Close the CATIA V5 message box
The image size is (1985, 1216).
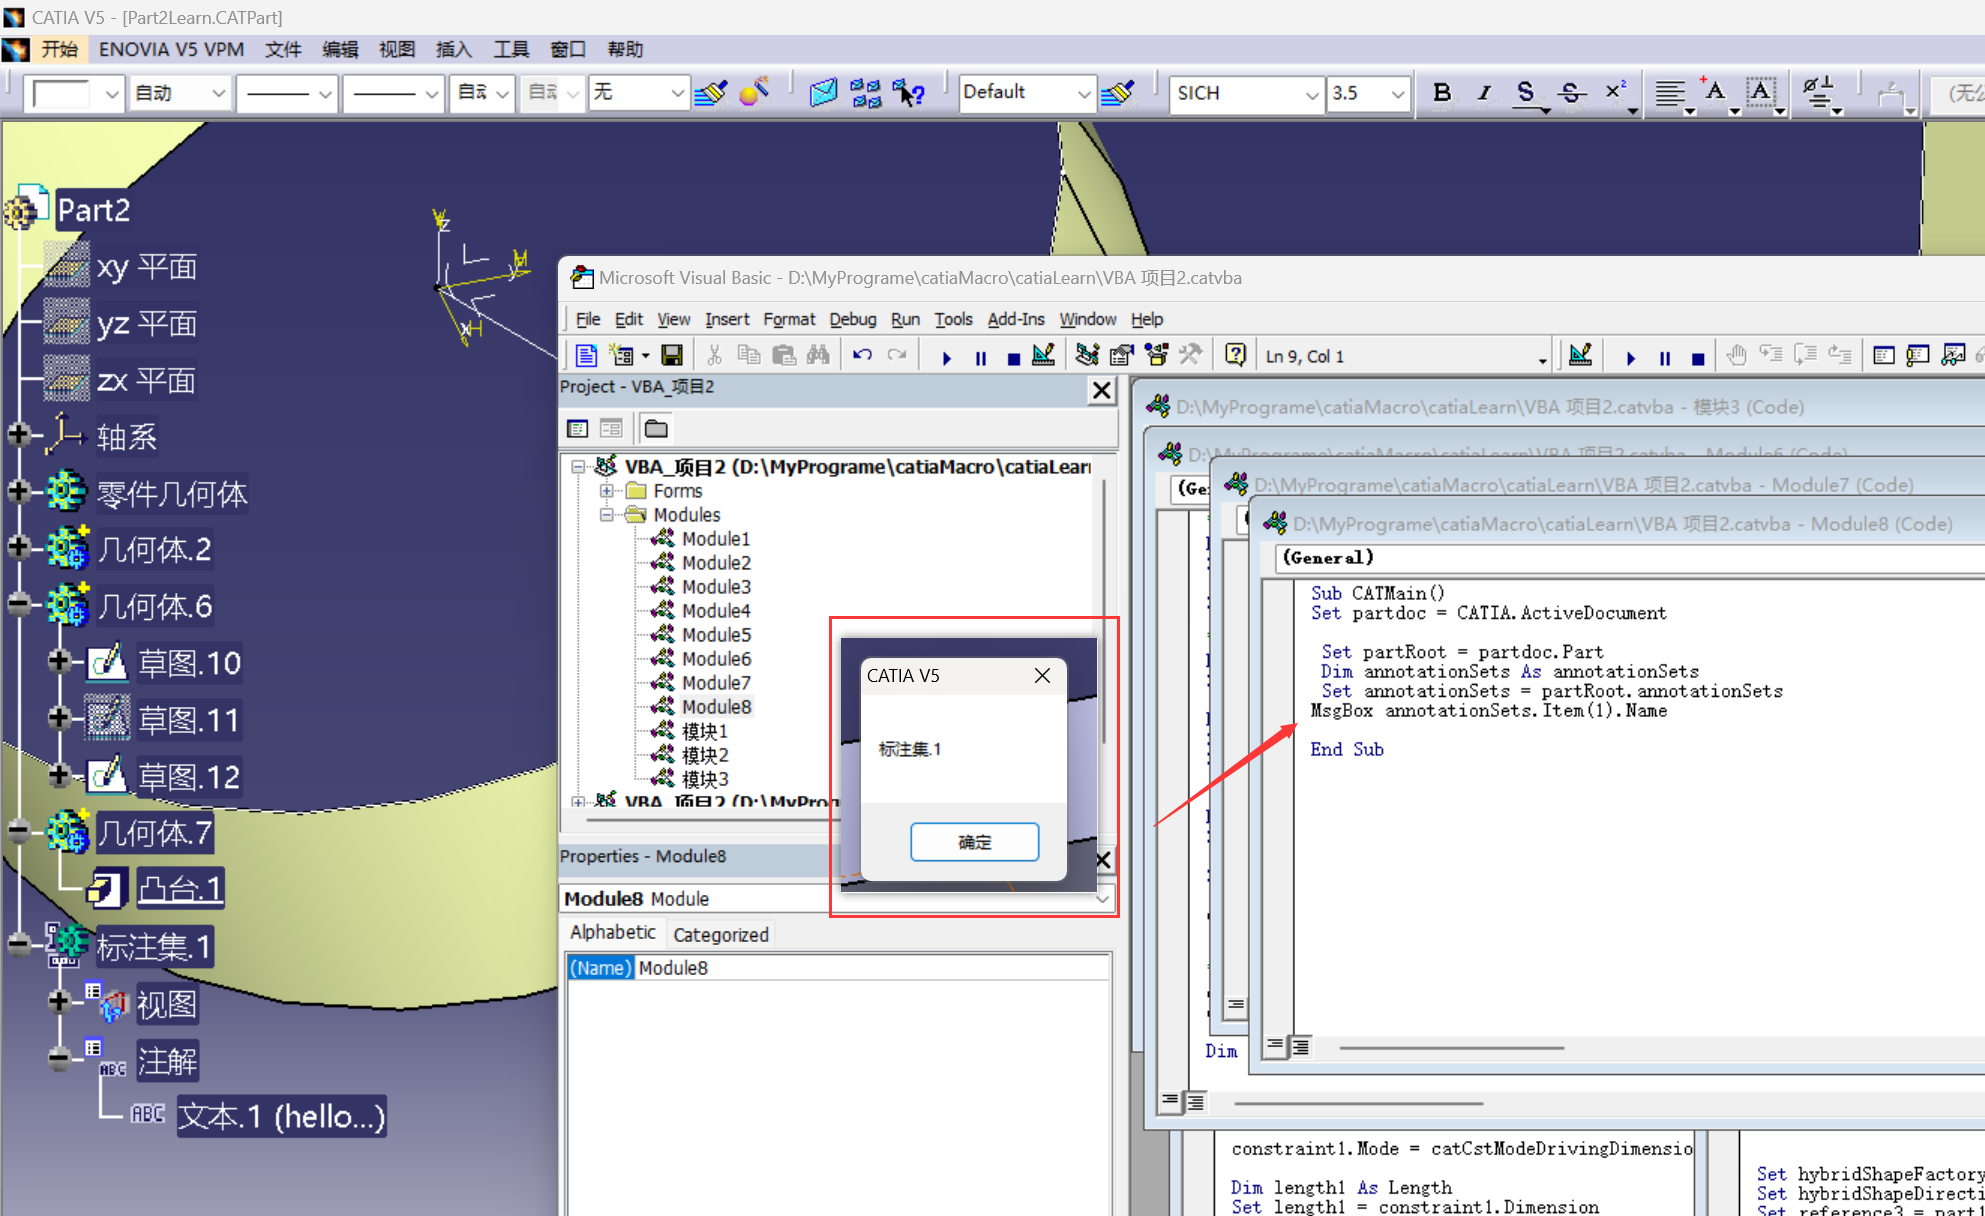coord(1042,675)
